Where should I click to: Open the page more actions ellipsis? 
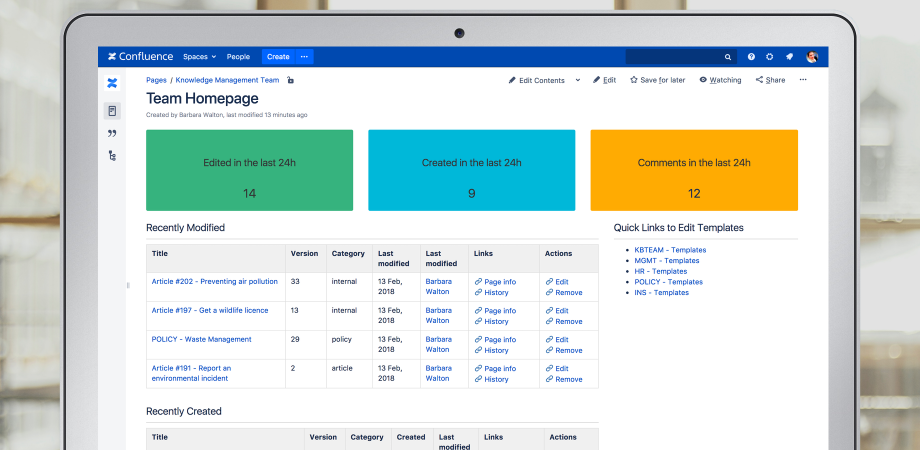click(x=803, y=80)
